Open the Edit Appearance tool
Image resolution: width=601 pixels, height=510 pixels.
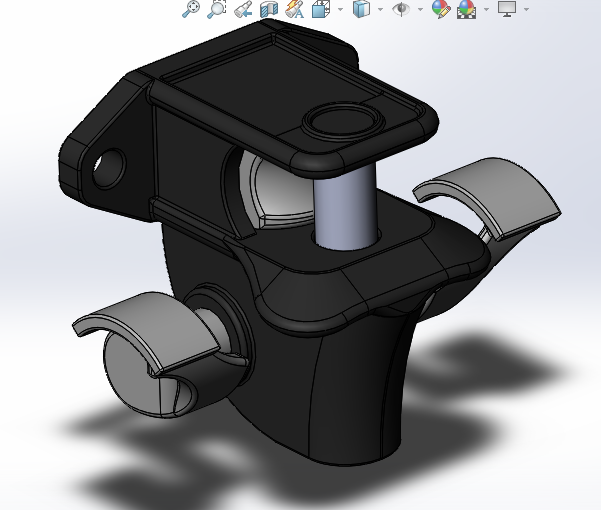441,9
